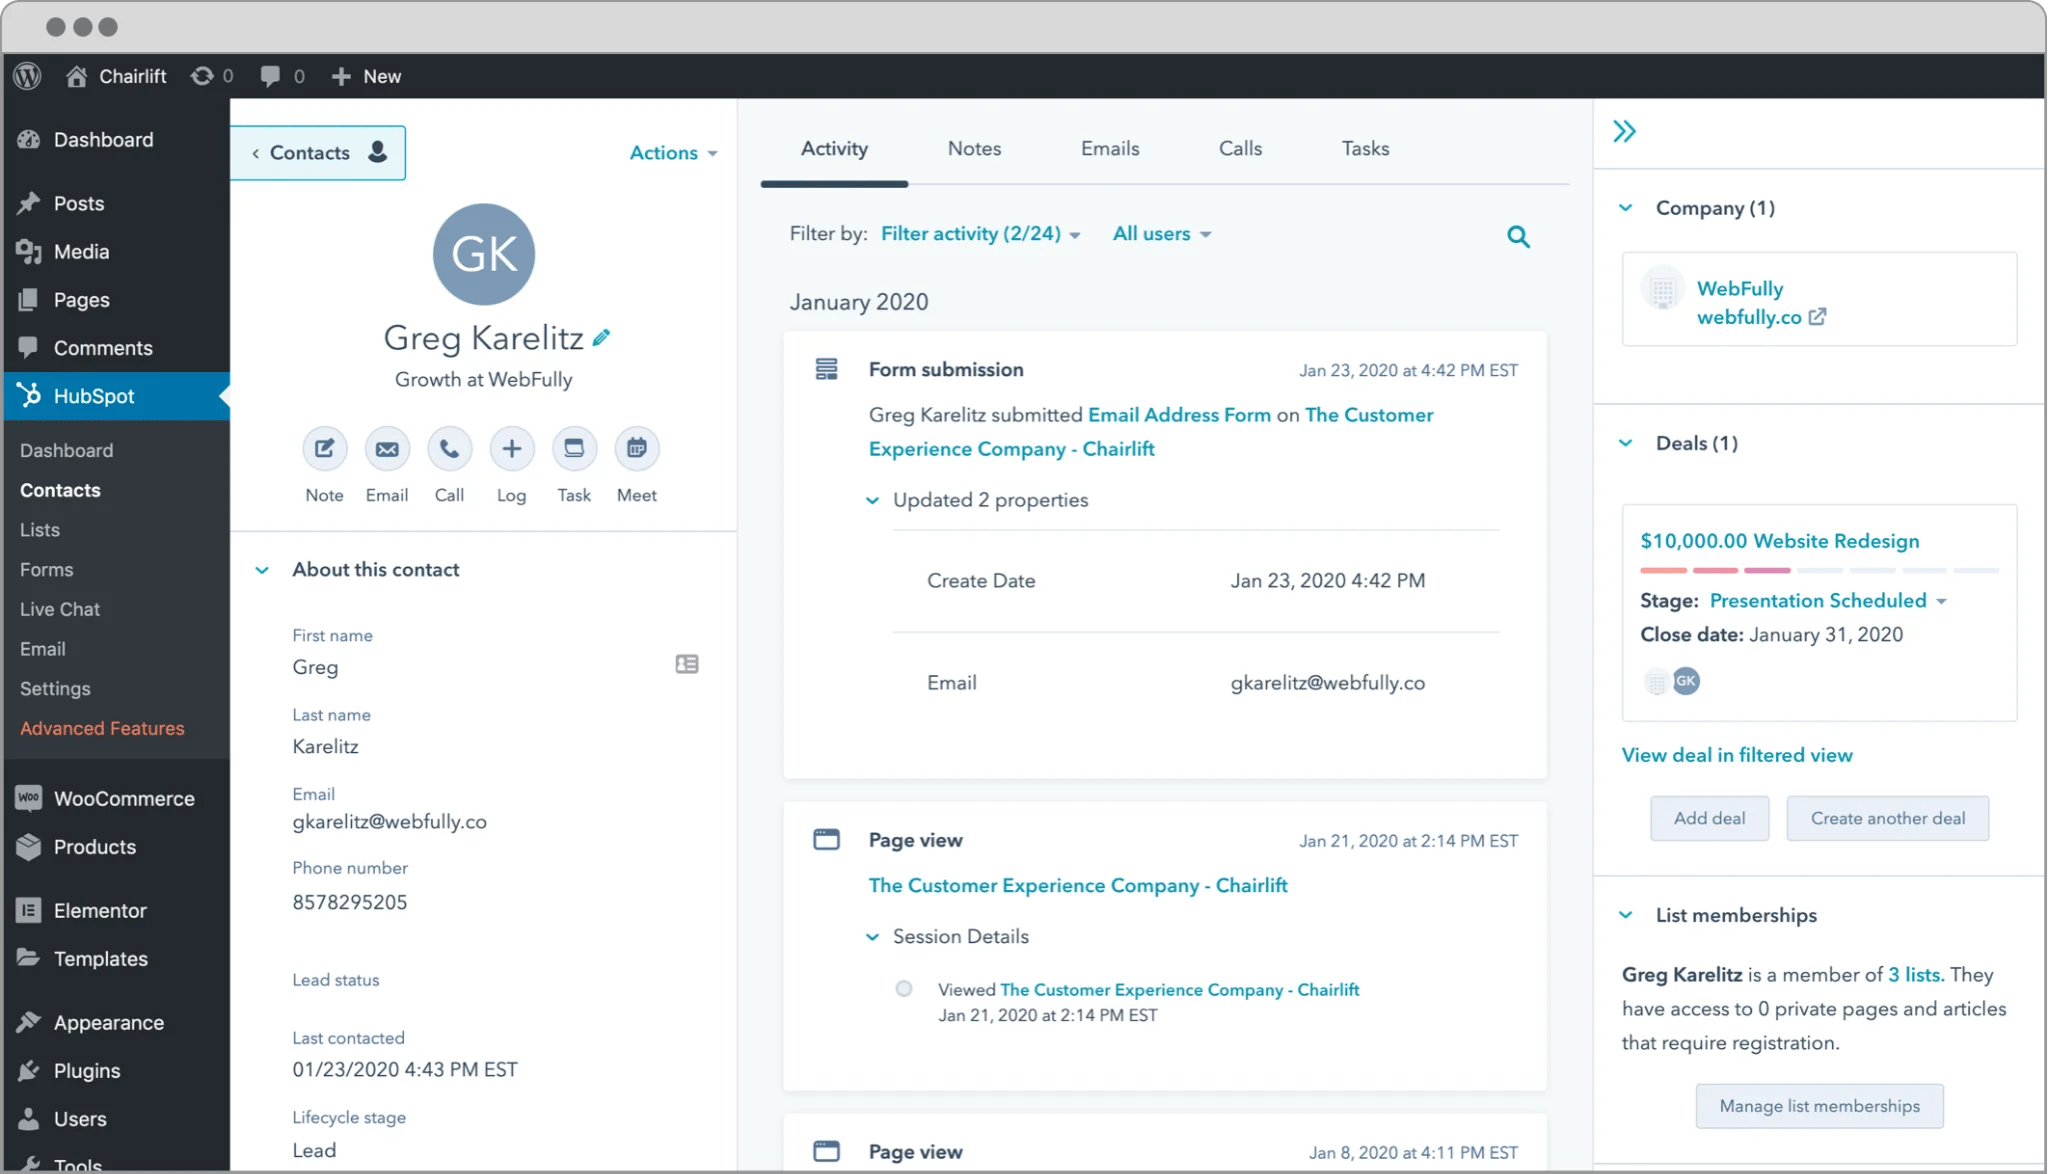Viewport: 2048px width, 1174px height.
Task: Select the Calls tab
Action: (1239, 148)
